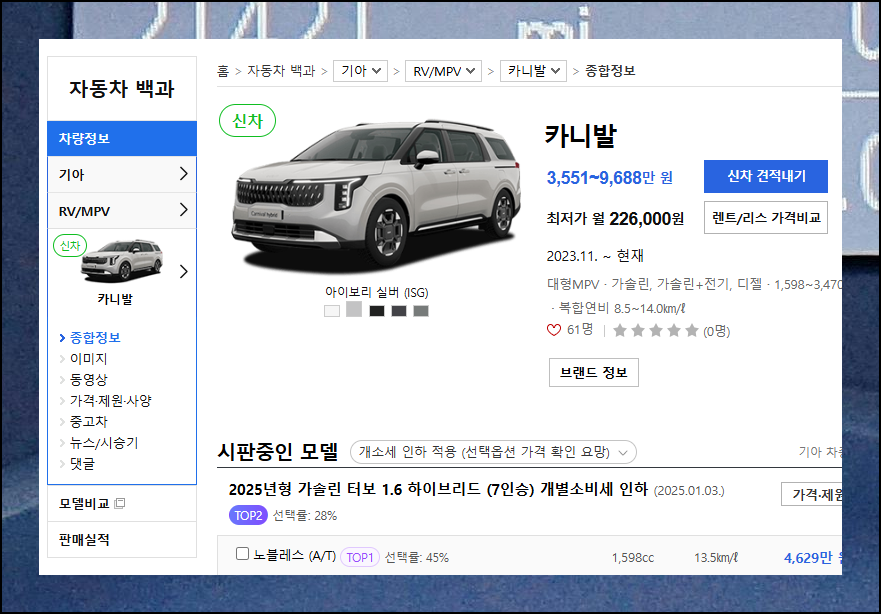This screenshot has height=614, width=881.
Task: Click the fifth rating star
Action: click(x=692, y=330)
